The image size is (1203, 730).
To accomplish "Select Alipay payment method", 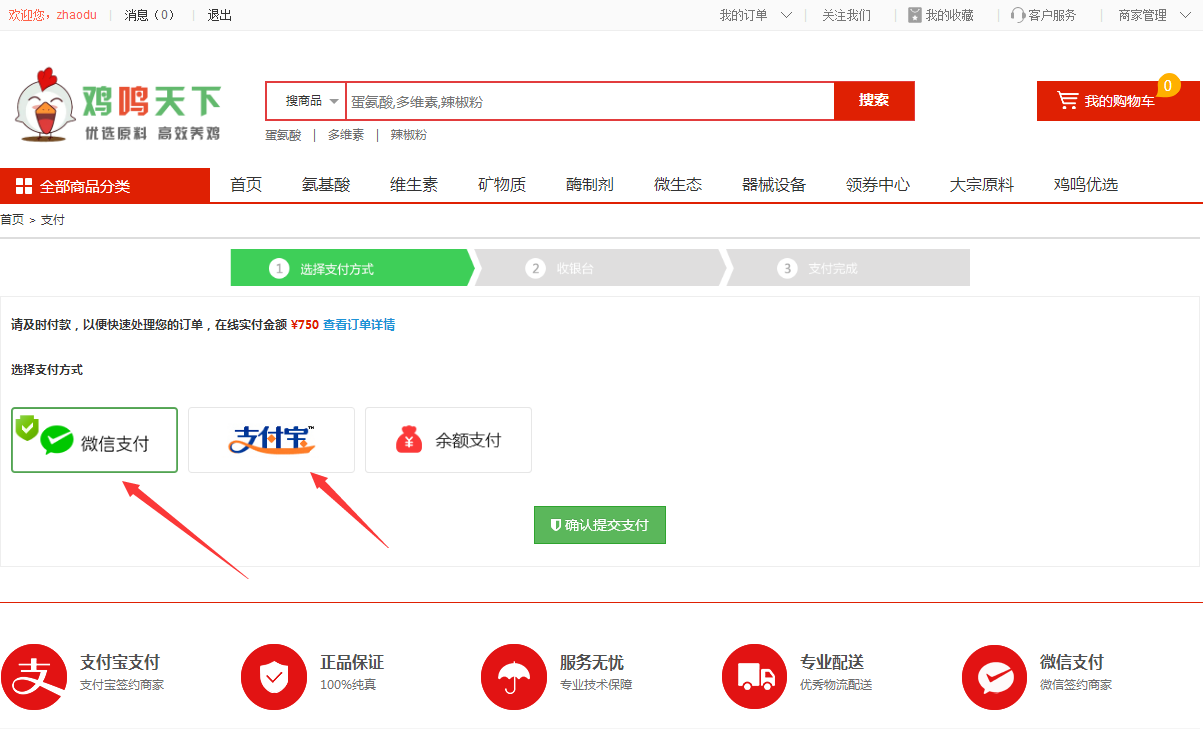I will tap(271, 440).
